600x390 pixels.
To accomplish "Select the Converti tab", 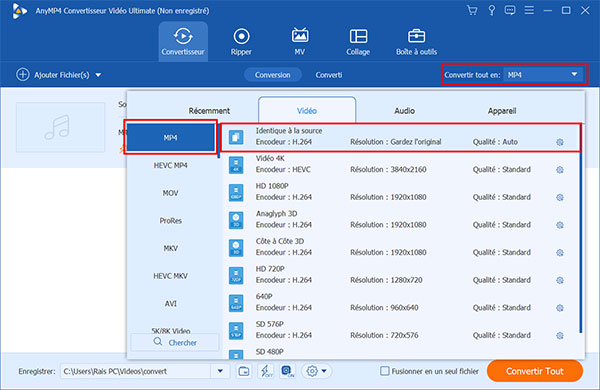I will (329, 75).
